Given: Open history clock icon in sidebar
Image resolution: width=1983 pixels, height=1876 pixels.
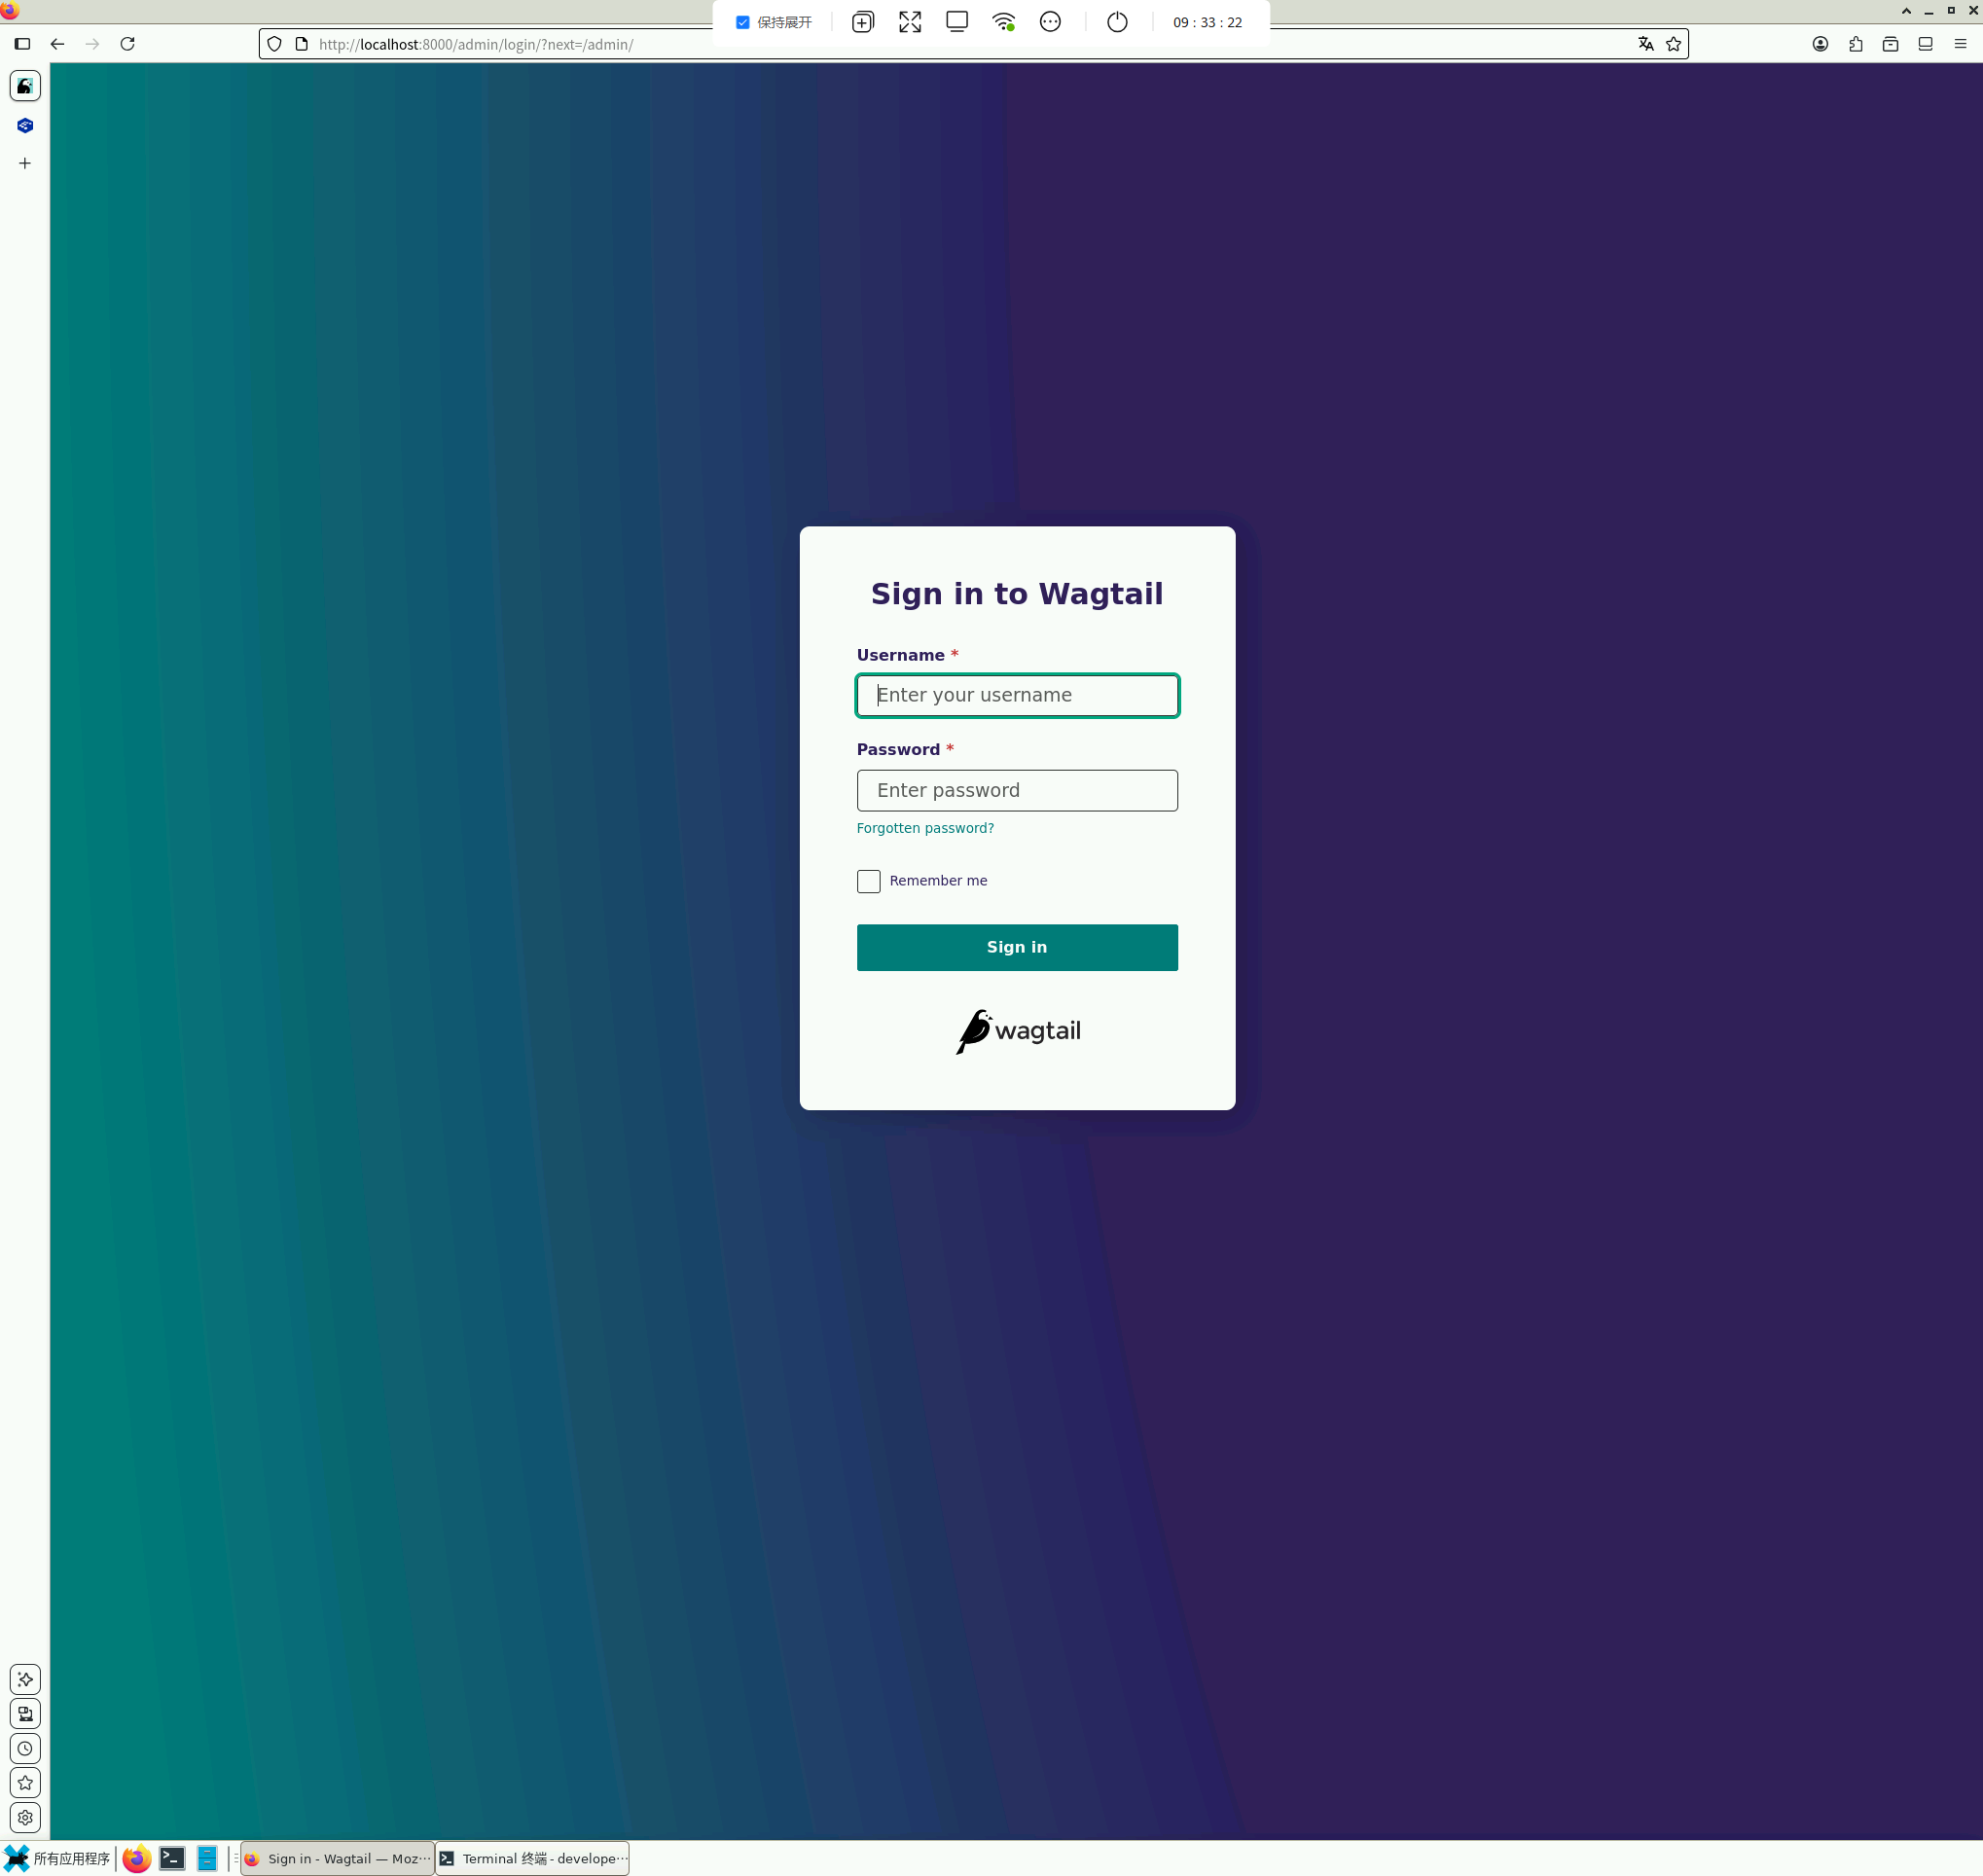Looking at the screenshot, I should tap(25, 1748).
